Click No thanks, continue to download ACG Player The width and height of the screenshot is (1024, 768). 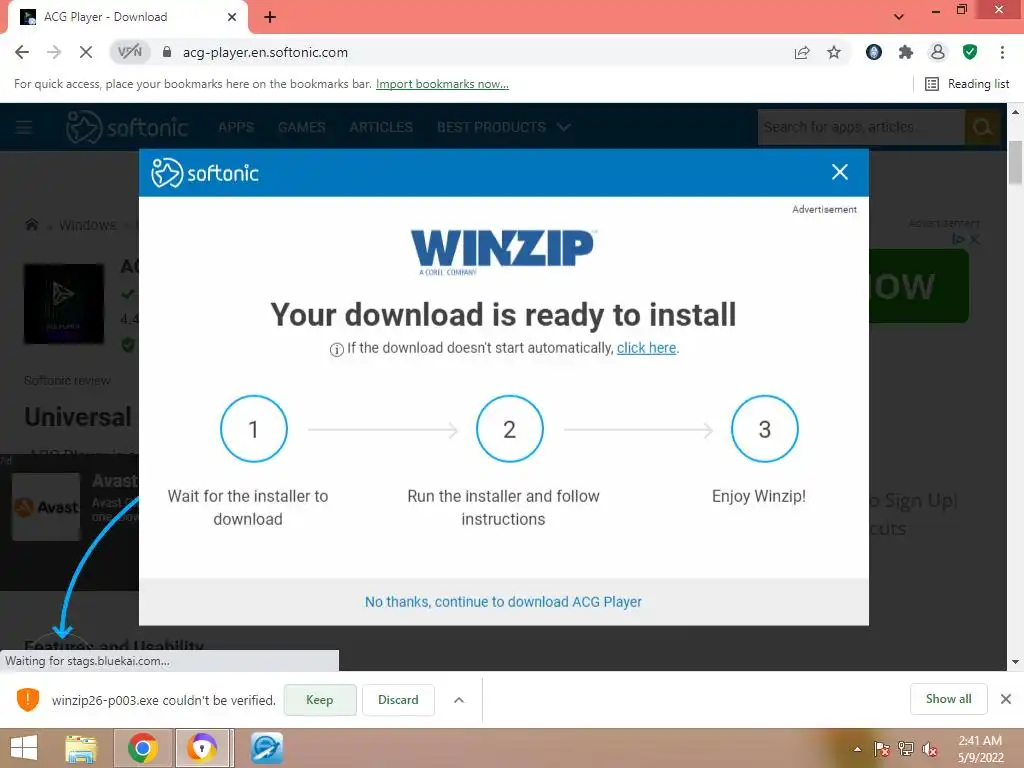[x=504, y=601]
